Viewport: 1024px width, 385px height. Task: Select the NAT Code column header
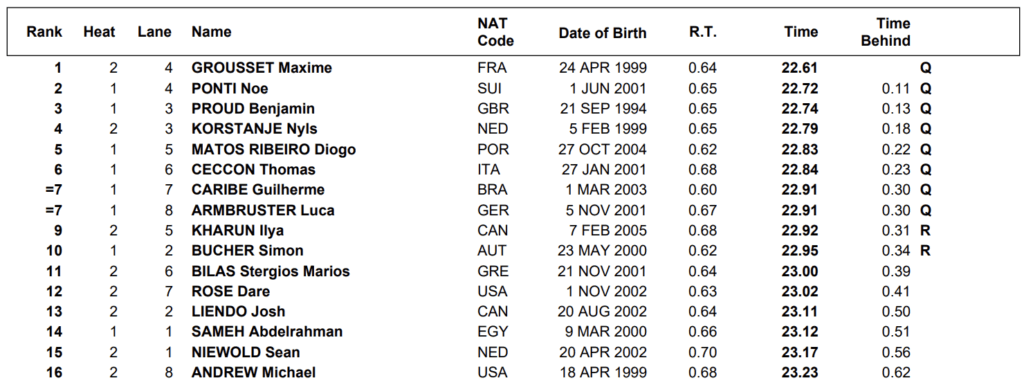495,32
